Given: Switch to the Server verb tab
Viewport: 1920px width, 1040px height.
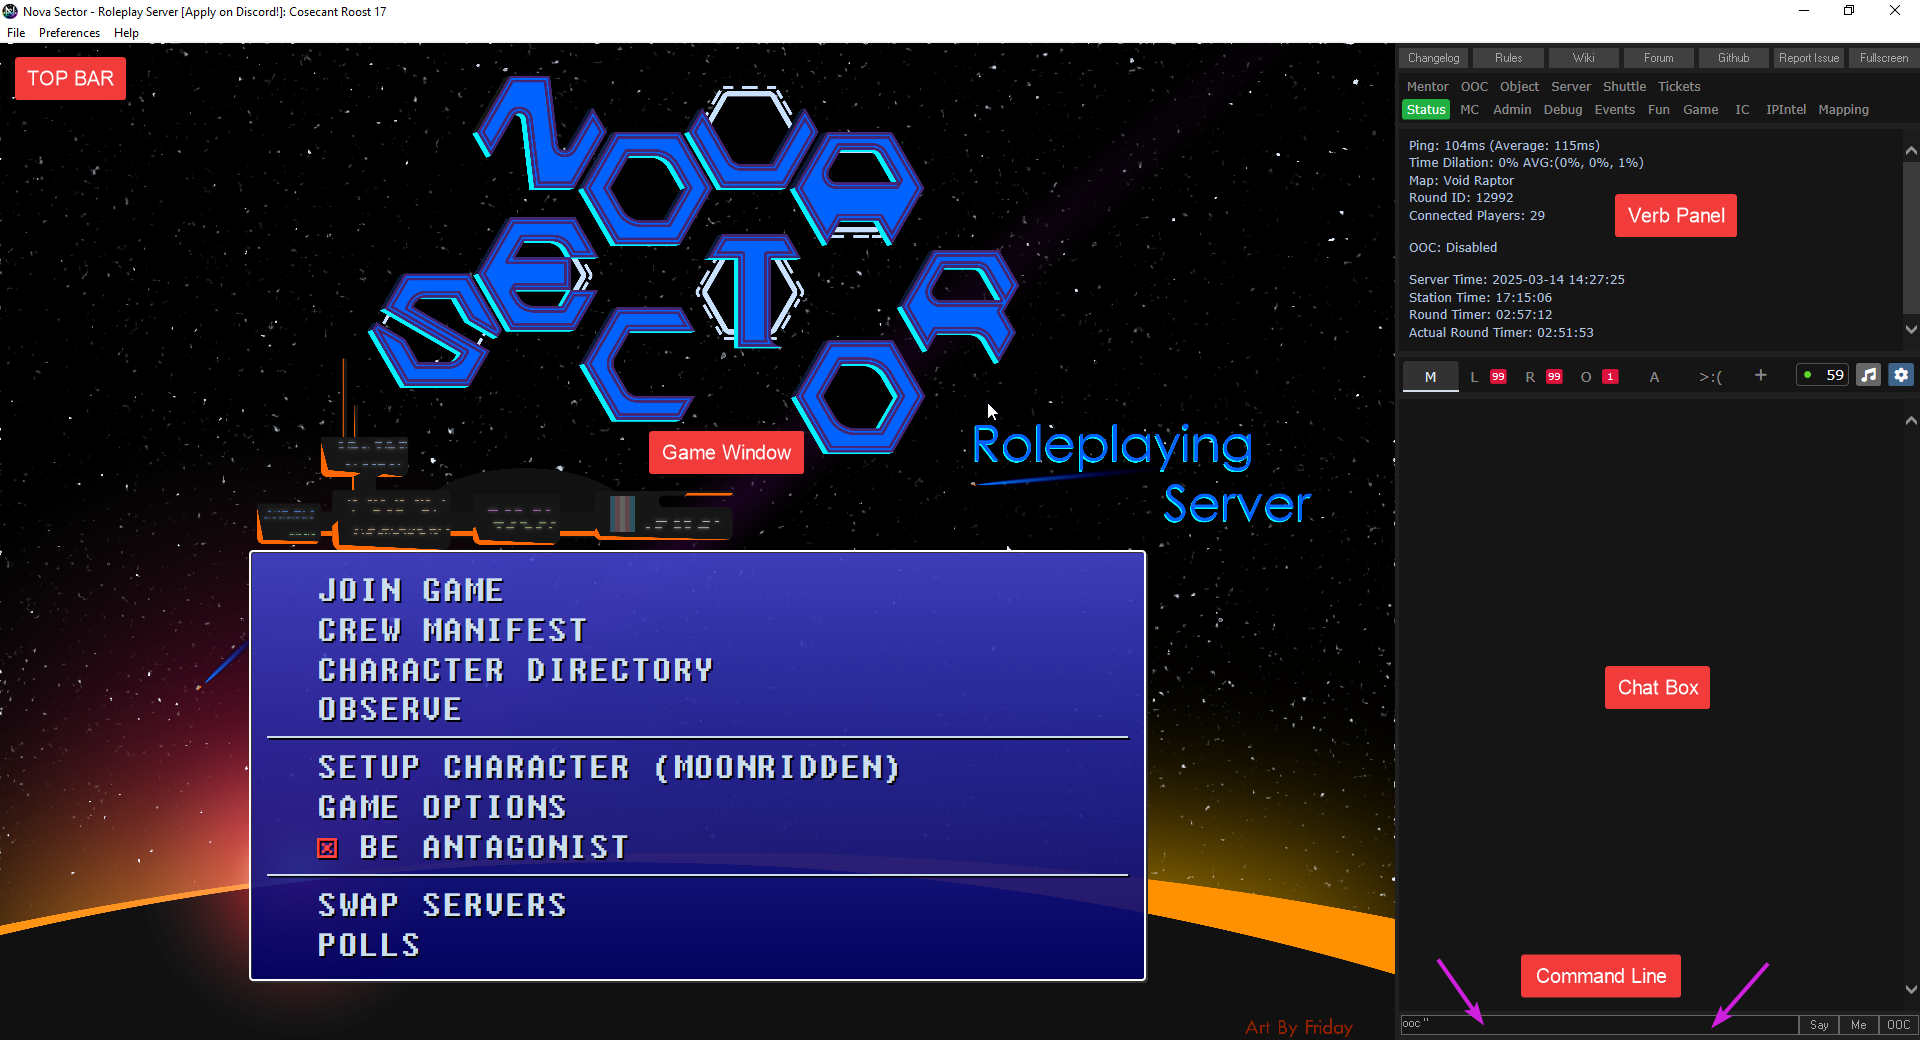Looking at the screenshot, I should [x=1570, y=87].
